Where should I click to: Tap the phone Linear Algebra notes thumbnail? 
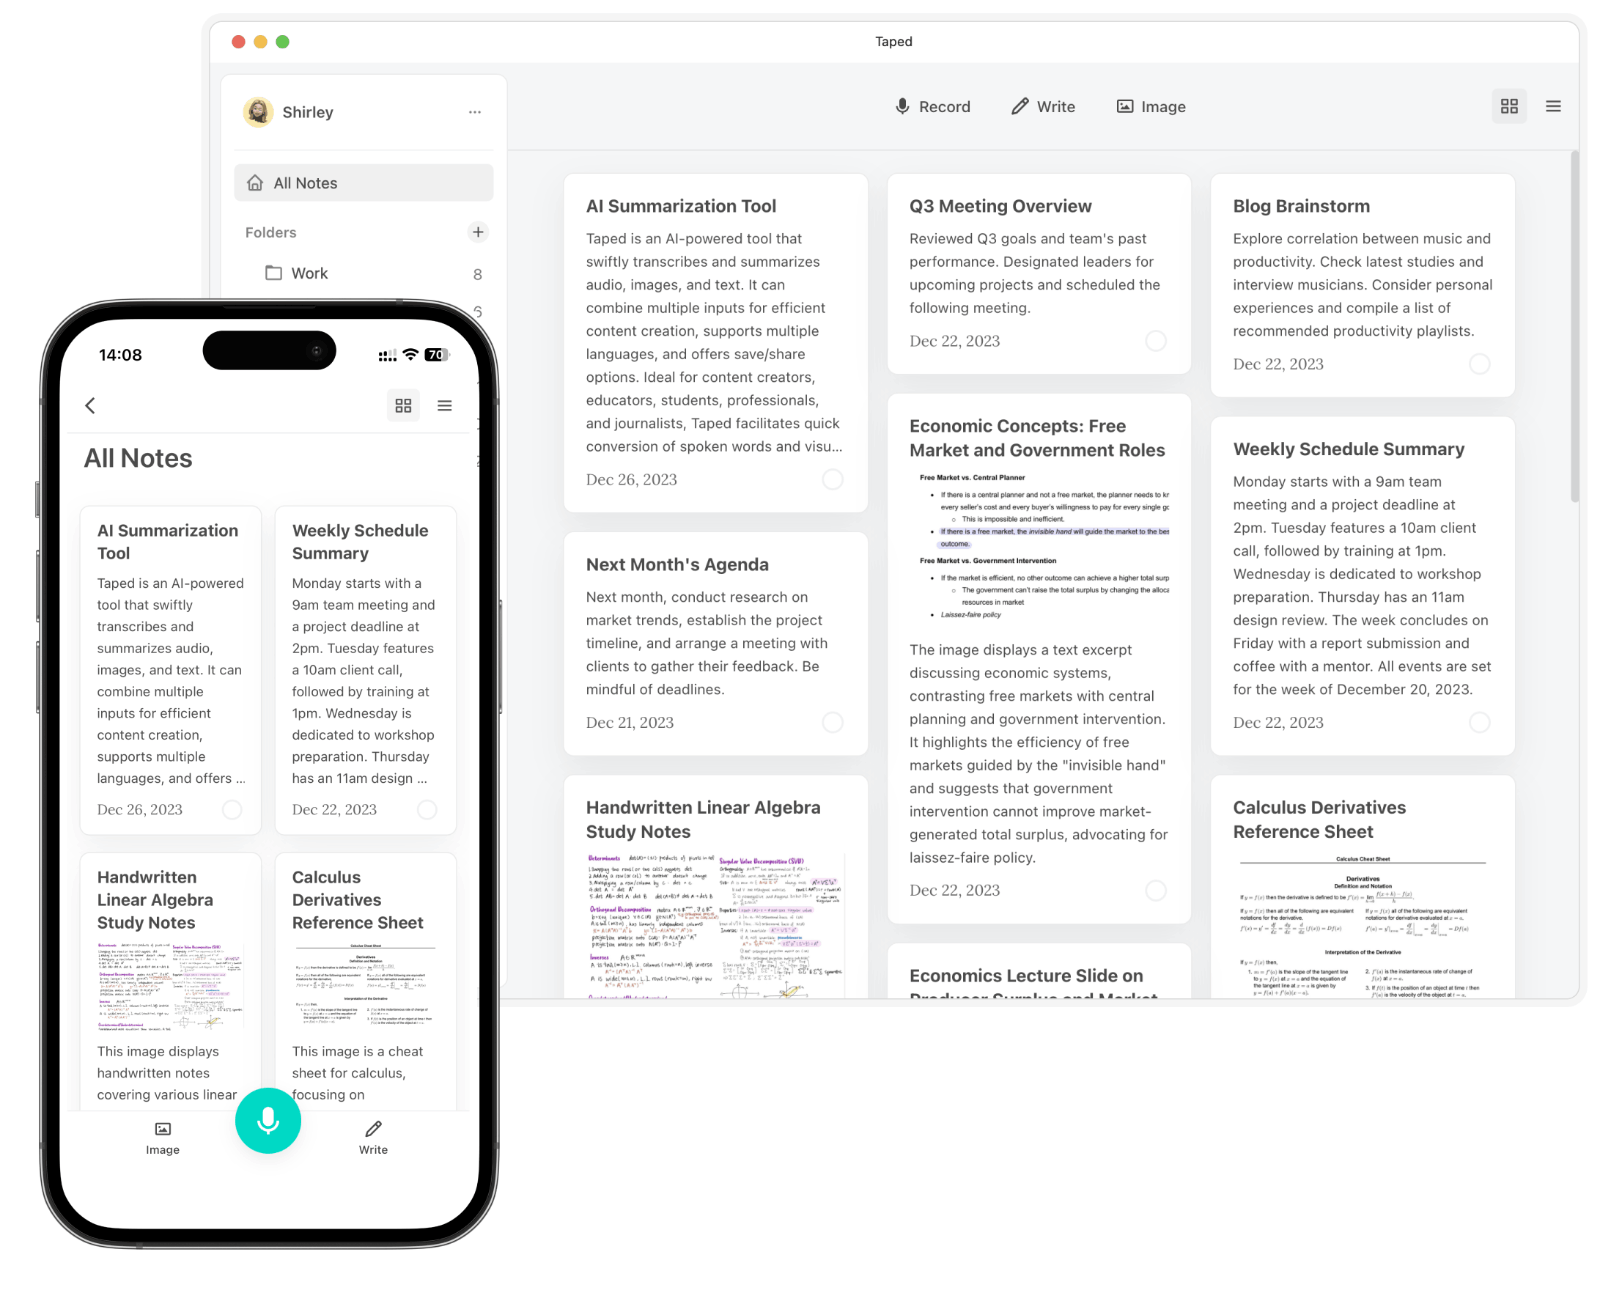pos(170,987)
